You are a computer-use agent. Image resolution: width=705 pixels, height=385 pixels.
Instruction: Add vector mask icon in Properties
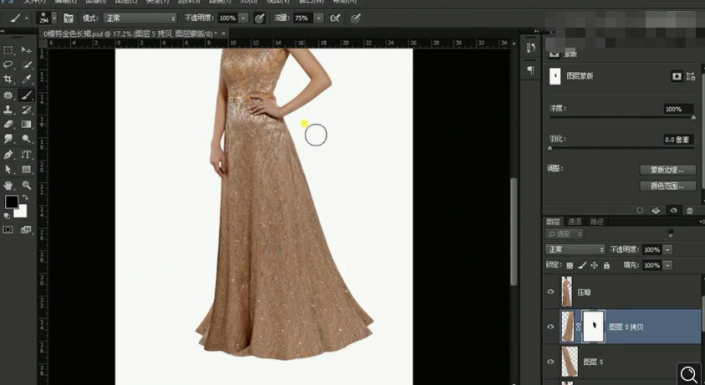point(691,76)
